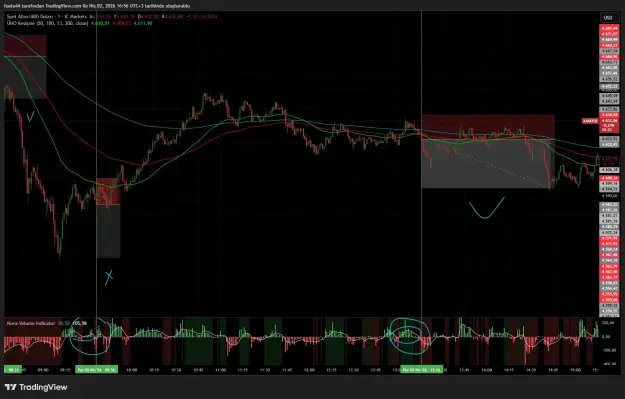Select the Nova Volume Indicator label
Image resolution: width=625 pixels, height=399 pixels.
pyautogui.click(x=31, y=323)
